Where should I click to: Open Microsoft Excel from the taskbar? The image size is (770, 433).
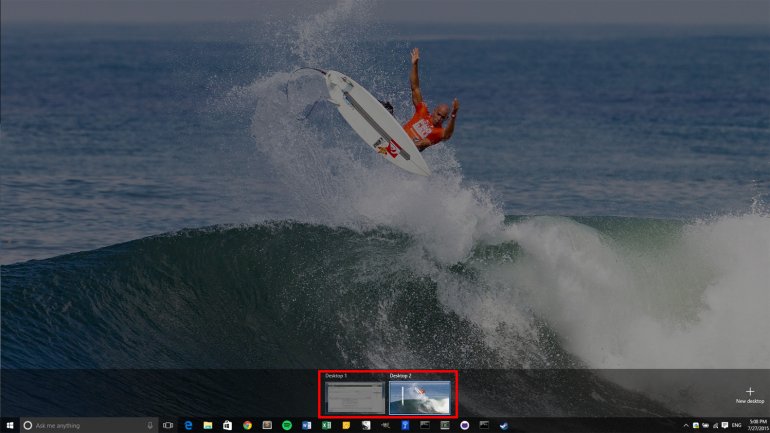point(326,425)
